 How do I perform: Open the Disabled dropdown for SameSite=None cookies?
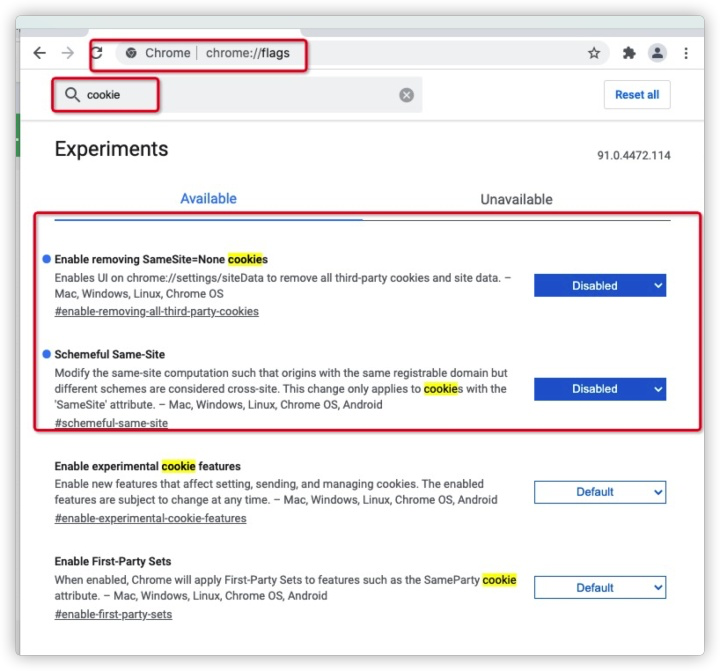tap(600, 286)
